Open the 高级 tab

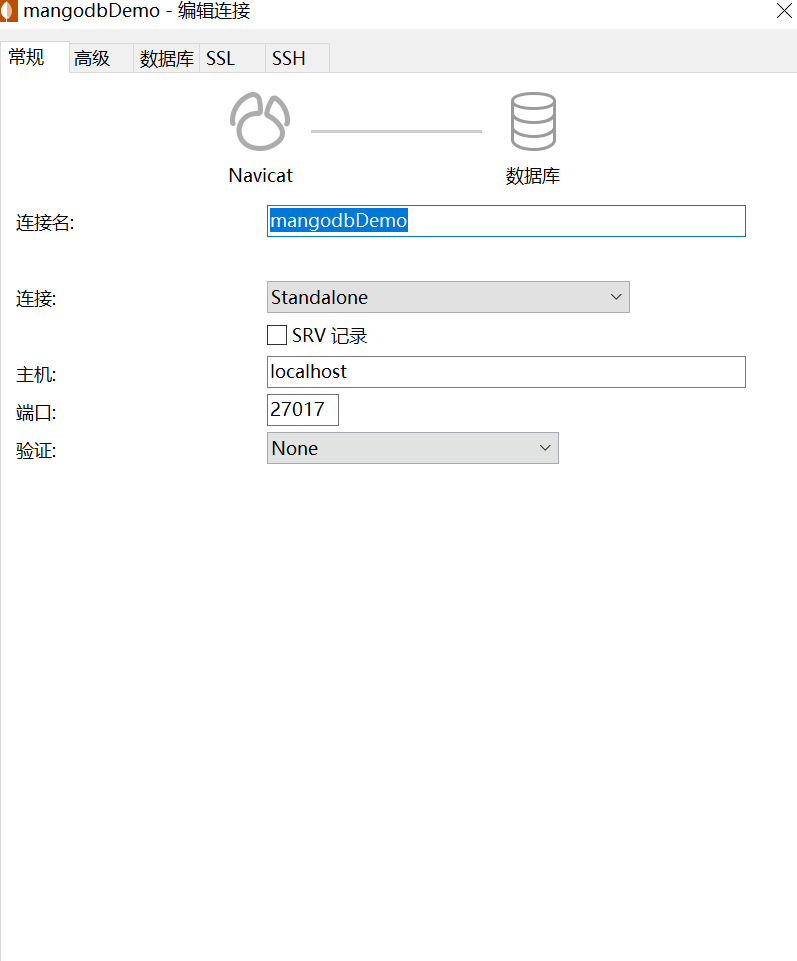tap(101, 58)
